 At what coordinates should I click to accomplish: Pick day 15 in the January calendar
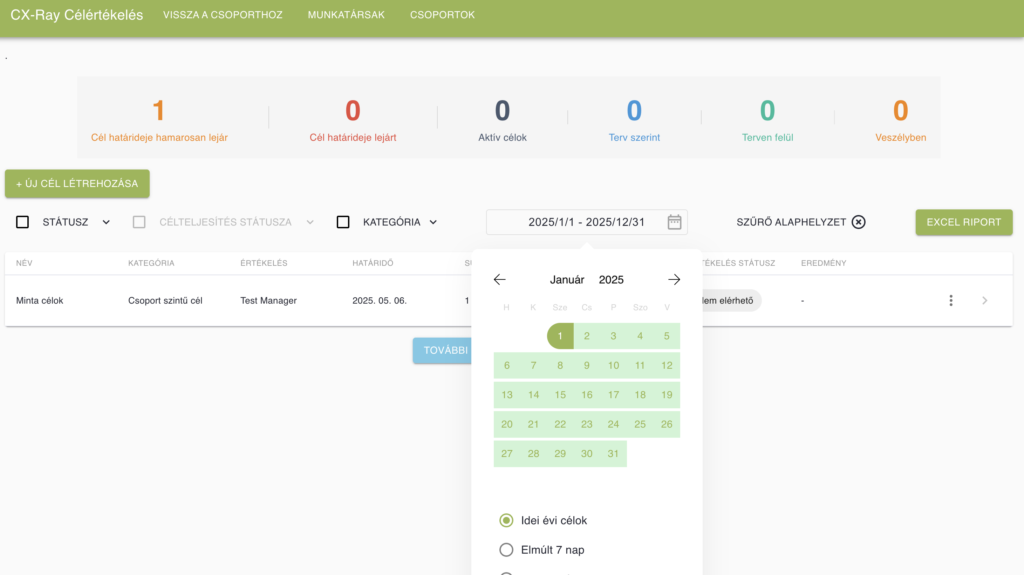click(x=560, y=395)
